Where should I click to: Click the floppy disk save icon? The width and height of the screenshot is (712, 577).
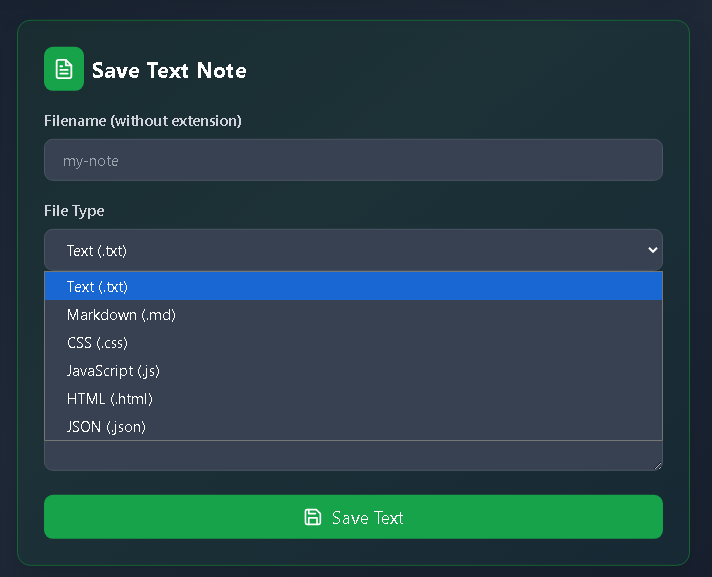[312, 517]
